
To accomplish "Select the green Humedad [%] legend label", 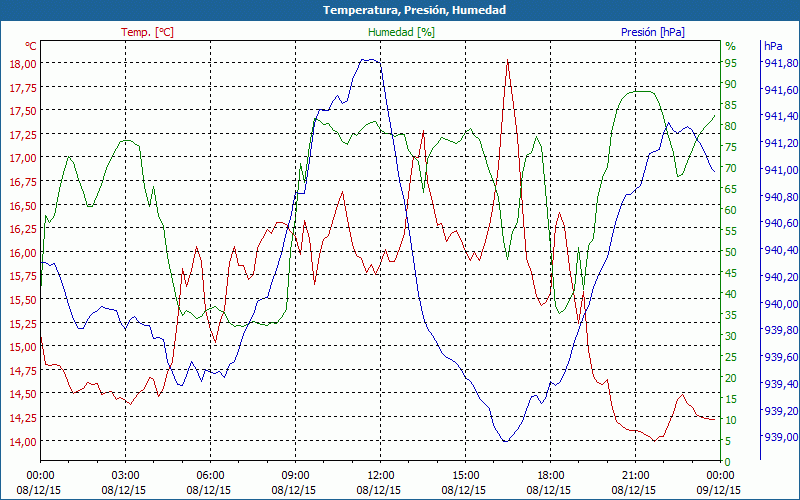I will (x=401, y=32).
